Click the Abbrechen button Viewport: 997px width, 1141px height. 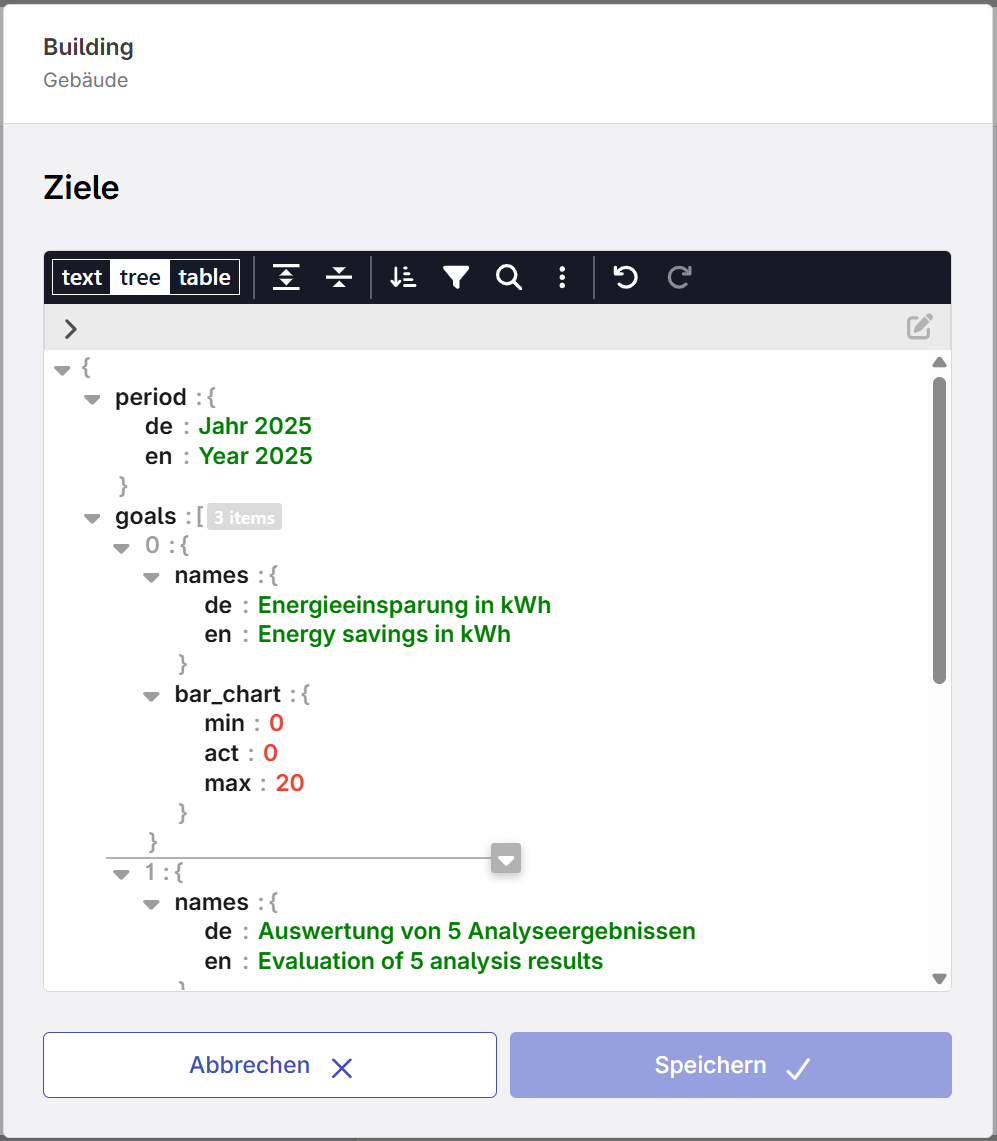270,1065
